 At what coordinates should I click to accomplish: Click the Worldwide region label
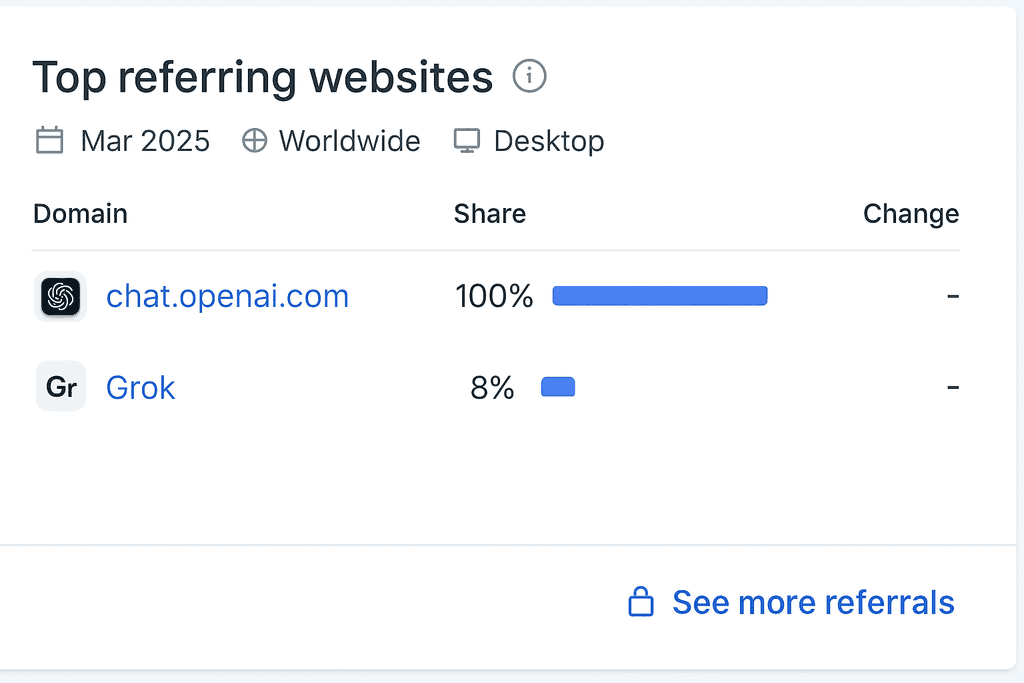click(x=349, y=141)
